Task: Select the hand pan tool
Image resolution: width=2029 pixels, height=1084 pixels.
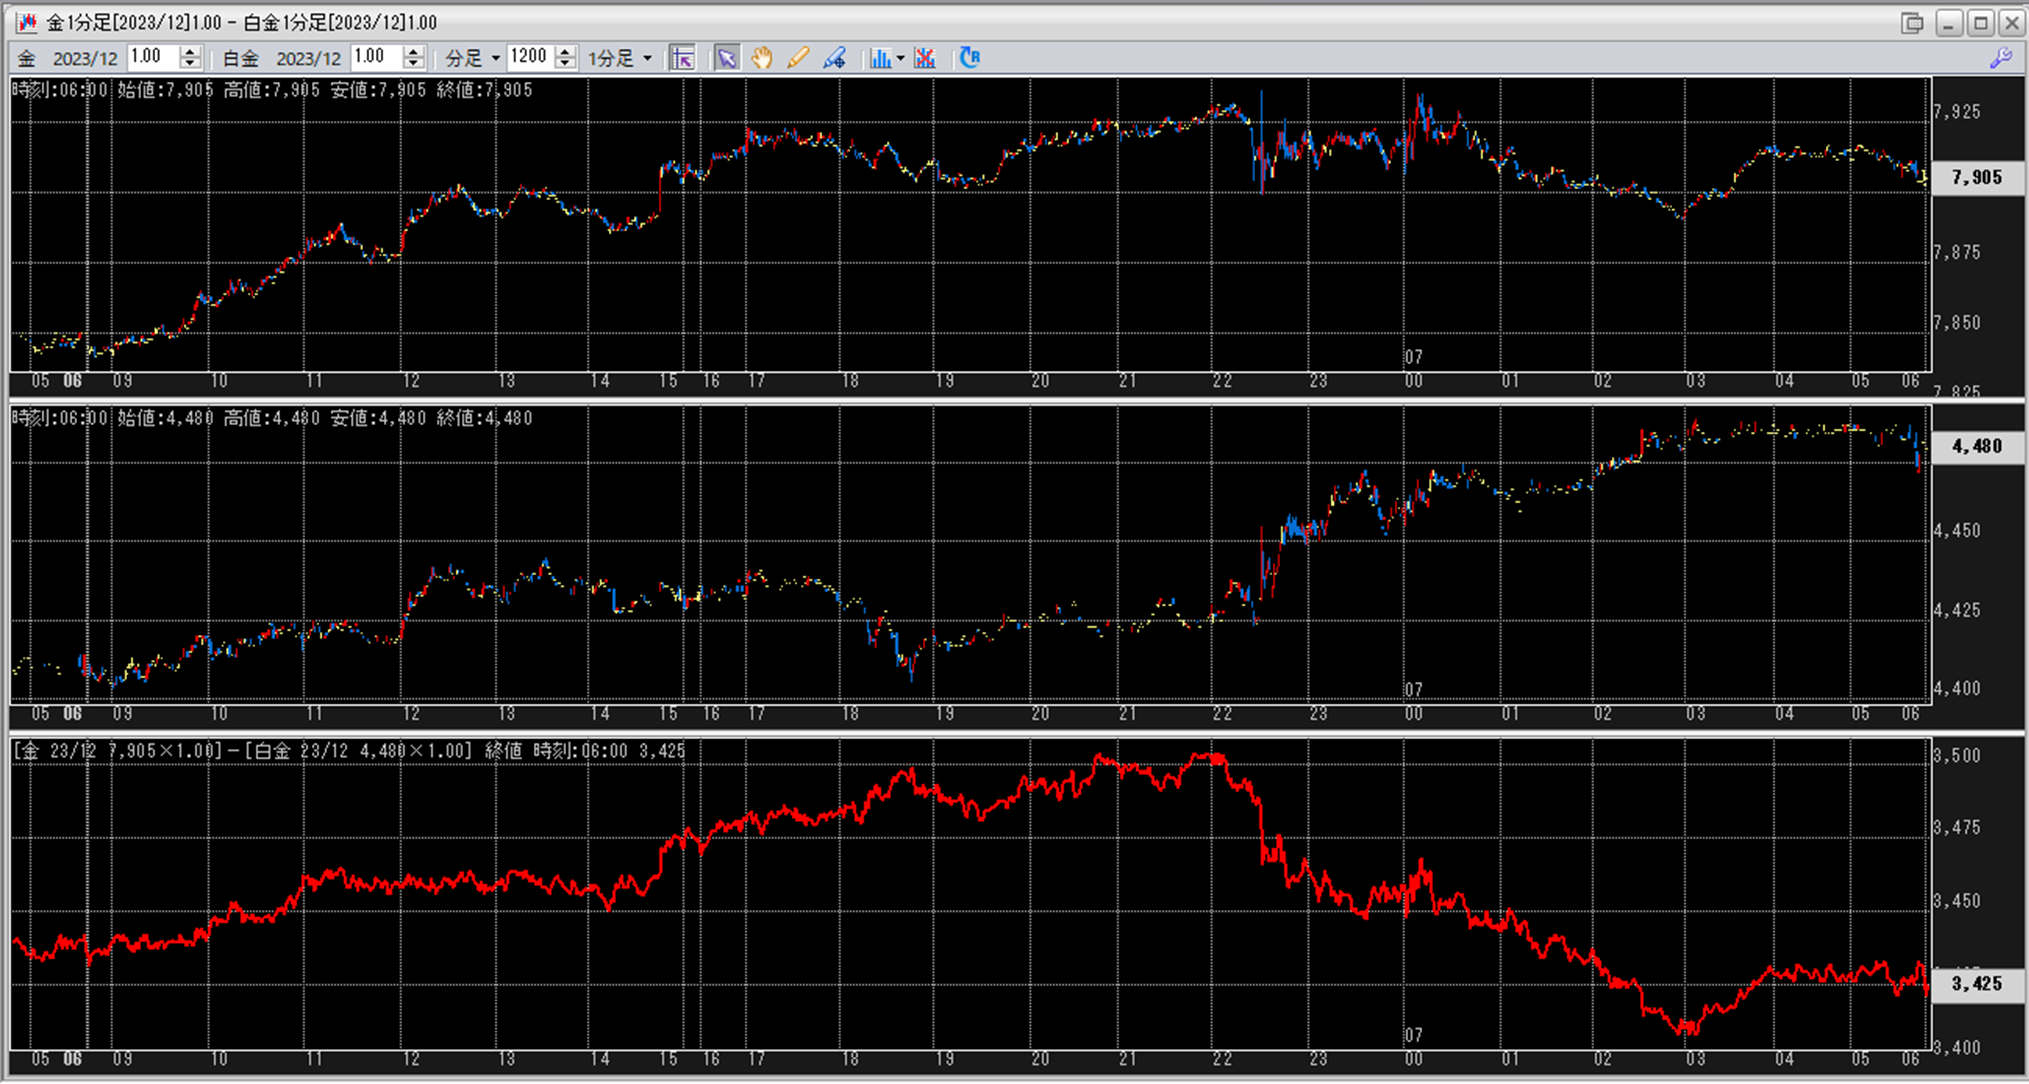Action: click(x=762, y=58)
